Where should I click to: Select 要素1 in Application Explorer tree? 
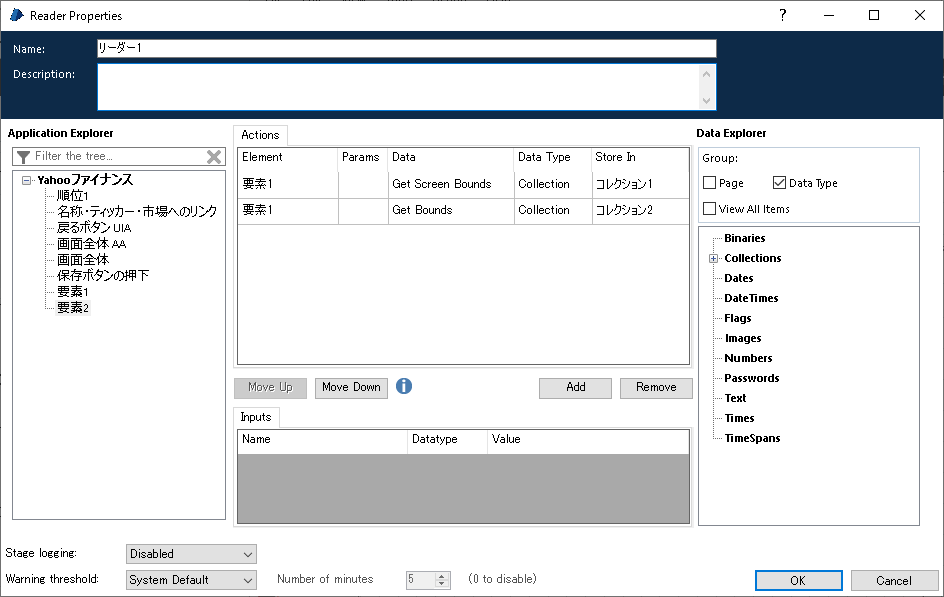[x=73, y=292]
